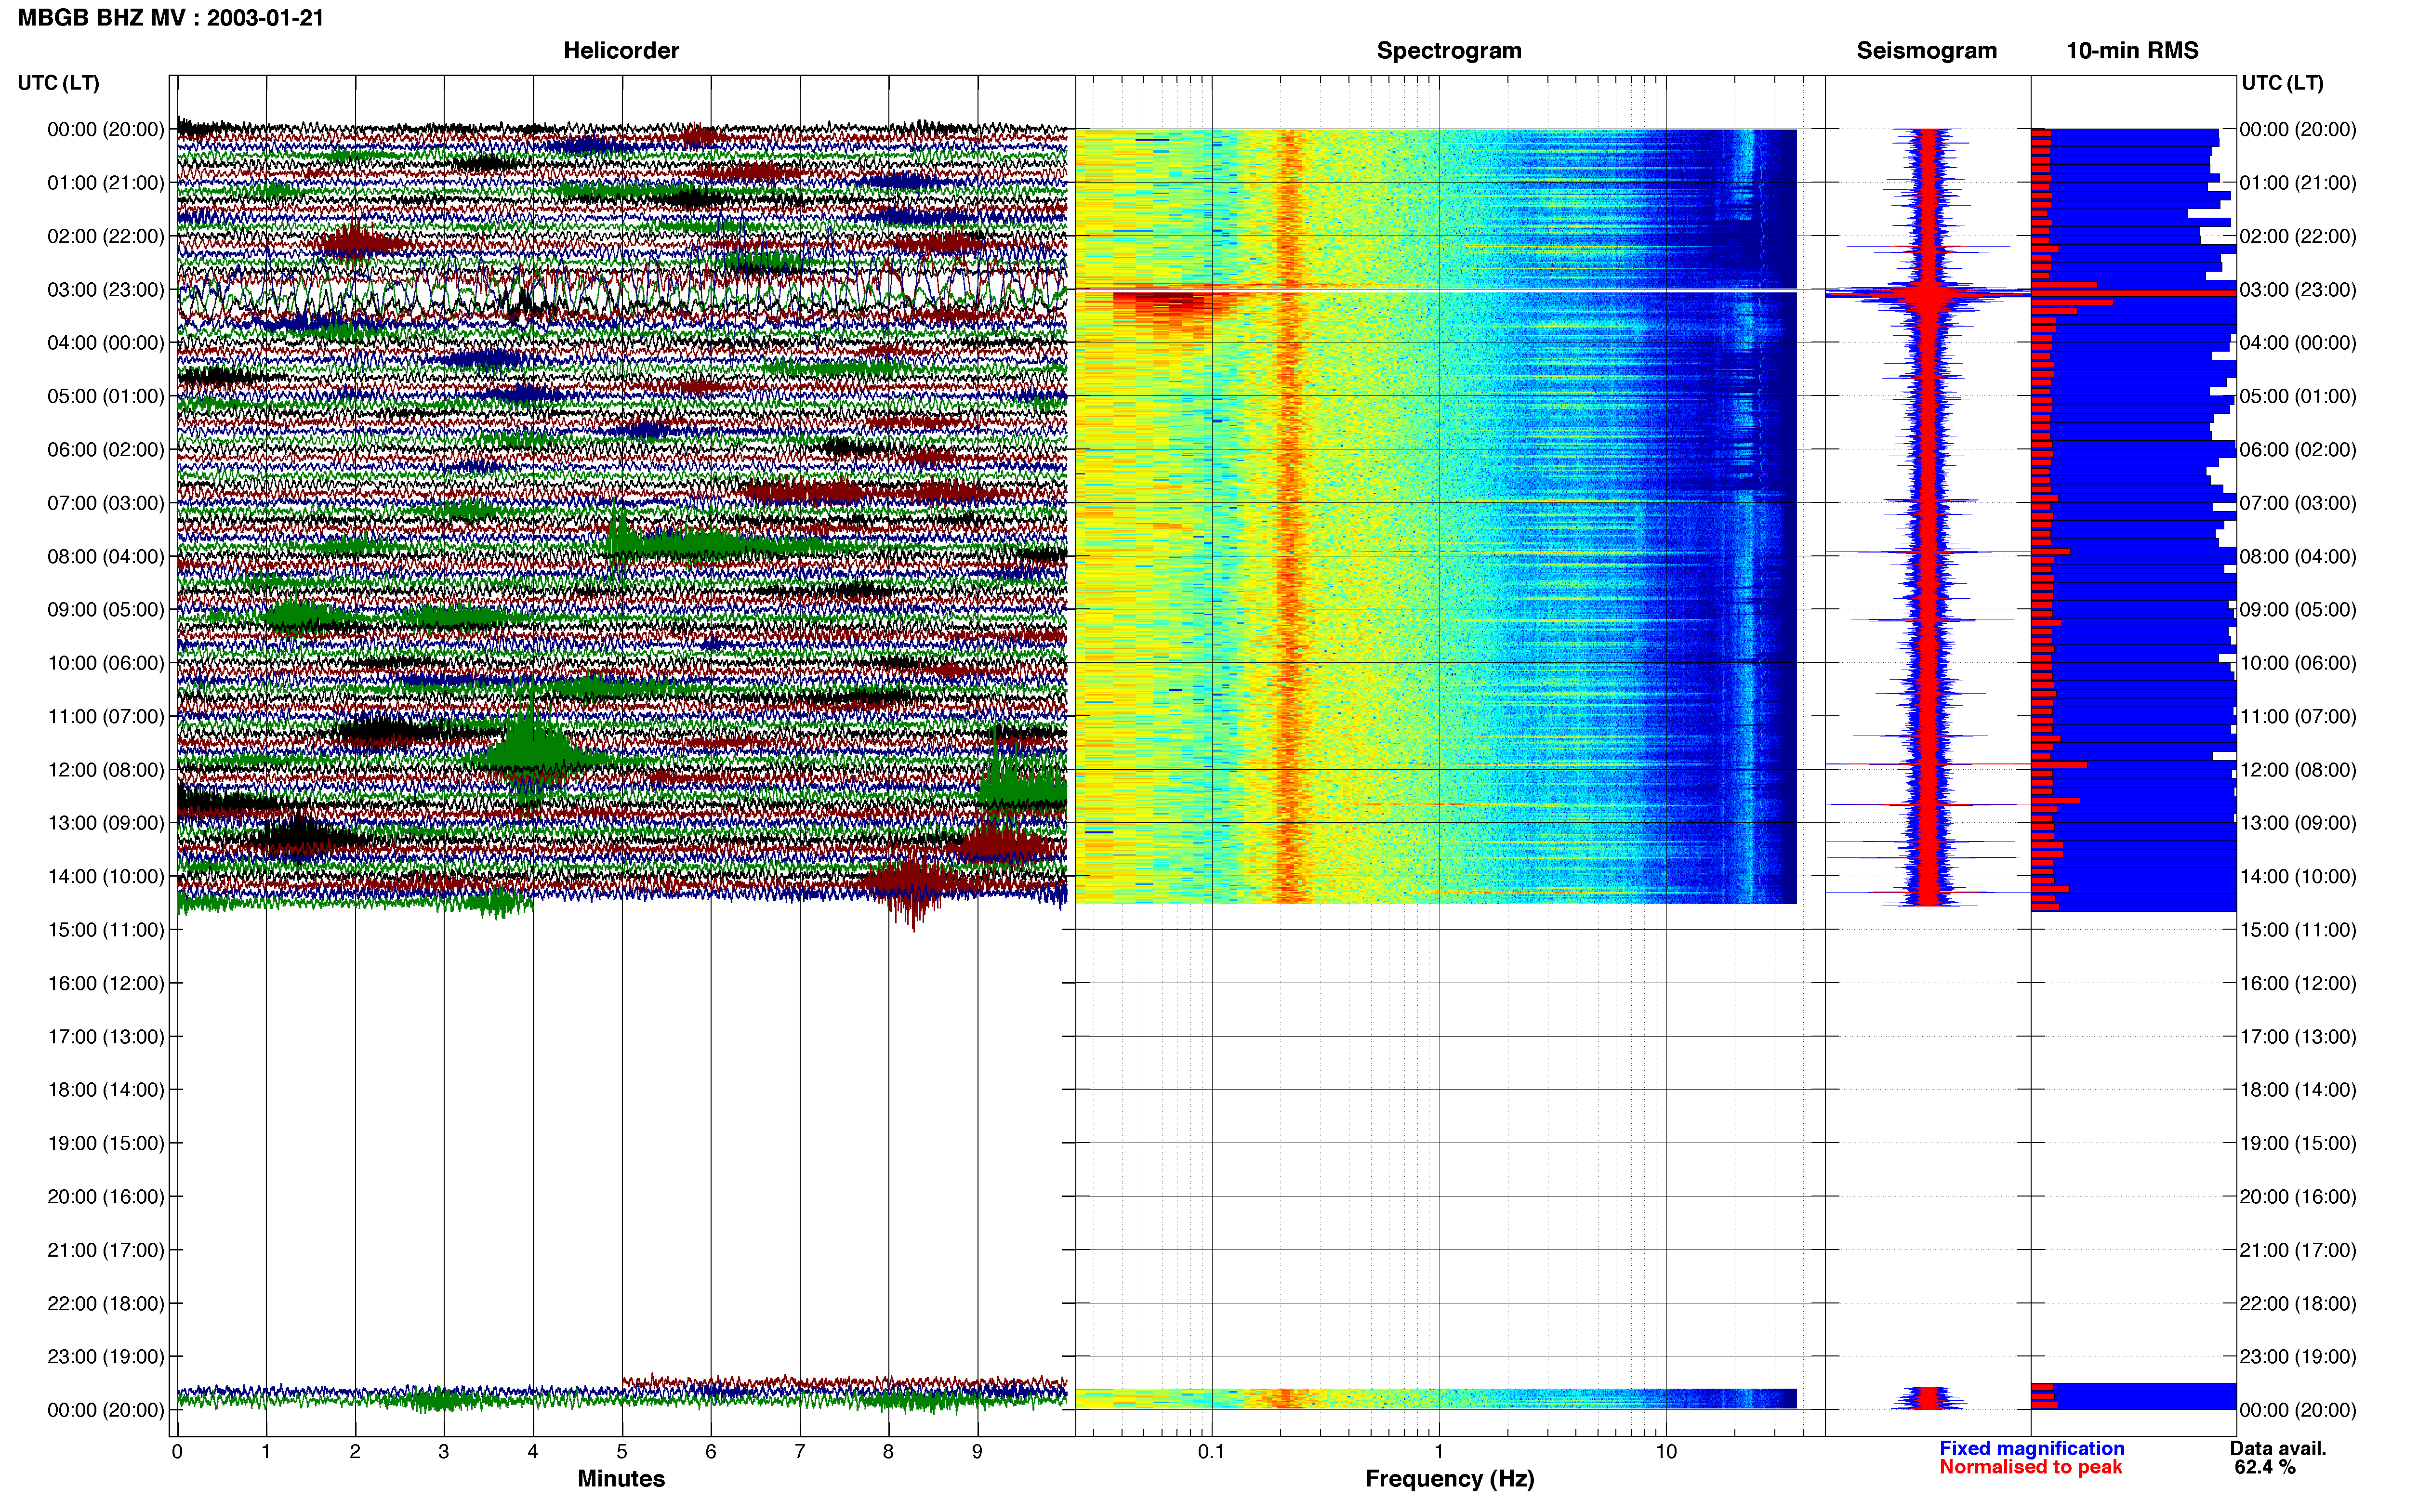The height and width of the screenshot is (1512, 2418).
Task: Click Helicorder-side time label '21:00 (17:00)'
Action: tap(106, 1250)
